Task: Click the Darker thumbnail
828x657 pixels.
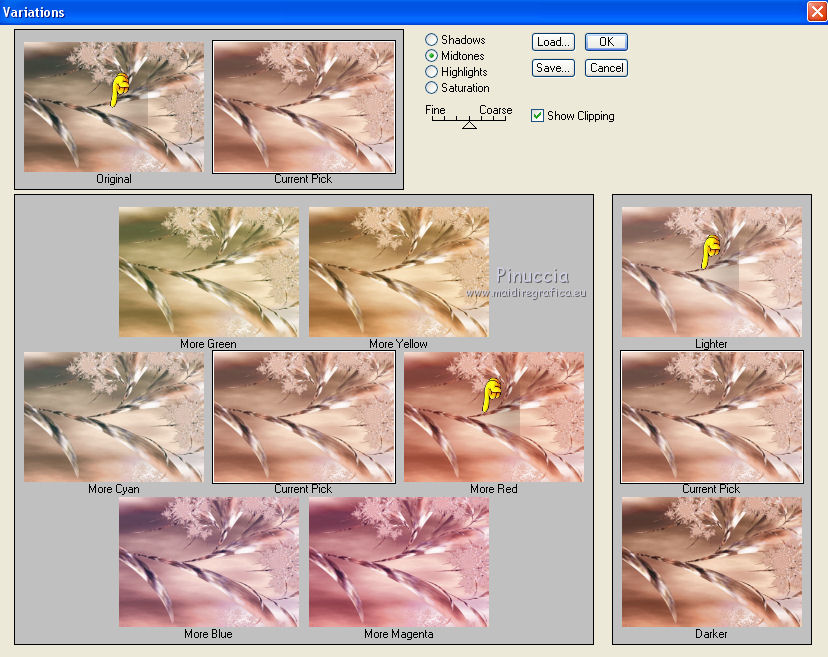Action: 712,562
